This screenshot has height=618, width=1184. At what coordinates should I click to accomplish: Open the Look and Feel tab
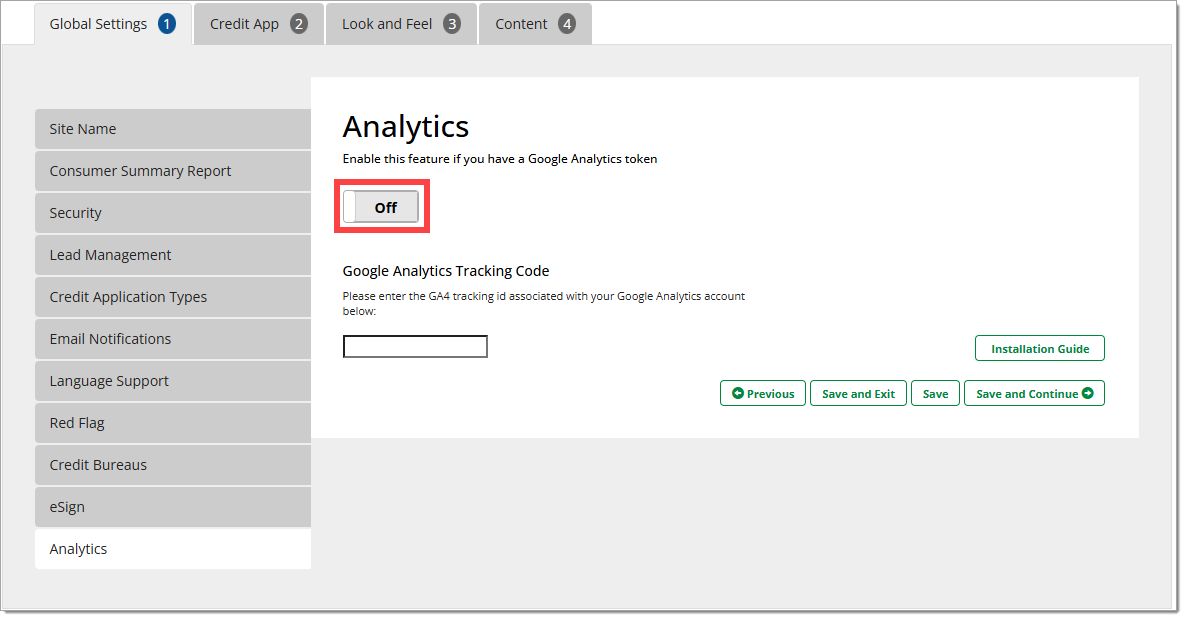400,24
